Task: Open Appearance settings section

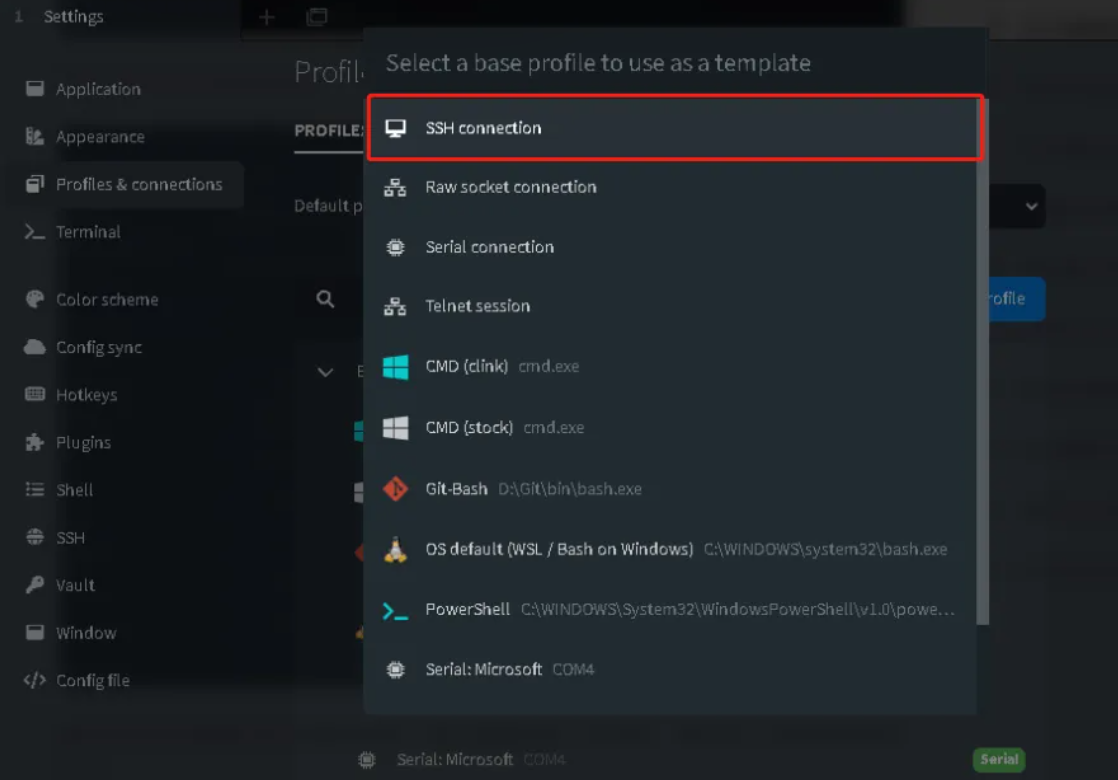Action: (x=125, y=137)
